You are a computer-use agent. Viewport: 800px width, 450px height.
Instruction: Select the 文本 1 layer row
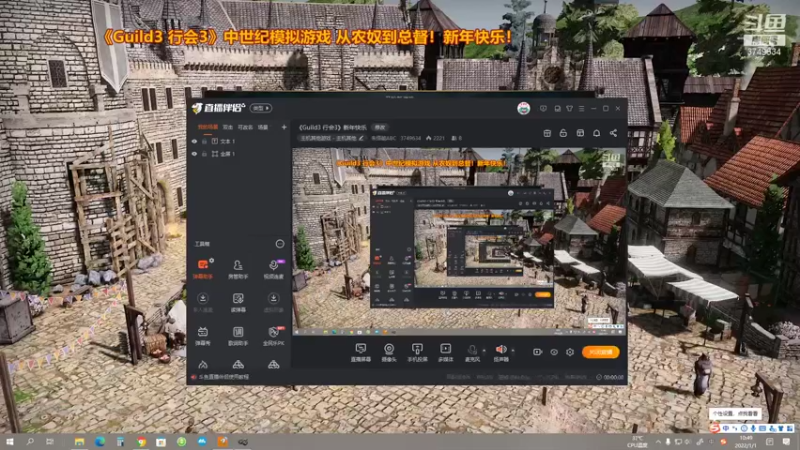pyautogui.click(x=239, y=141)
